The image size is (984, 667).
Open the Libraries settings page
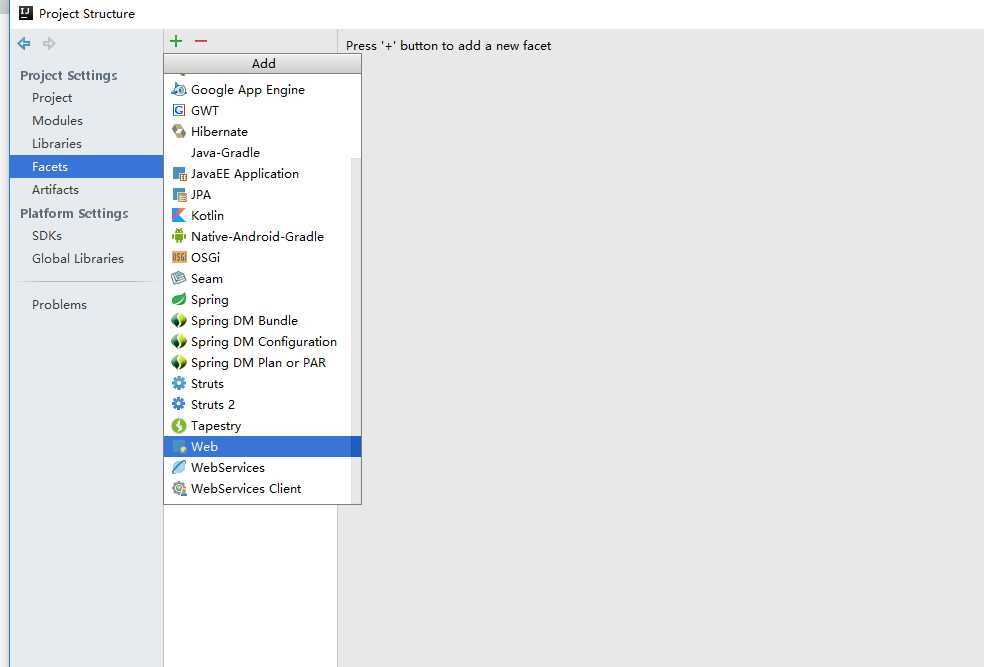point(56,144)
